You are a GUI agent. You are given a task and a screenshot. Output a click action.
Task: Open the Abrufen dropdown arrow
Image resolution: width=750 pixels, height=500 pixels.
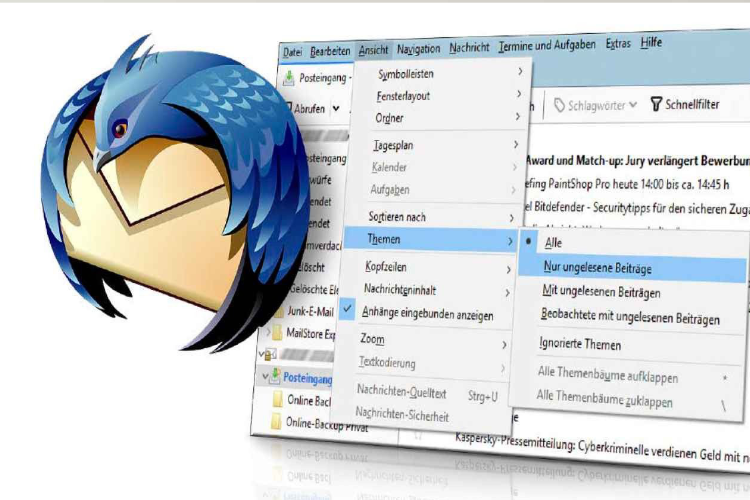pyautogui.click(x=336, y=109)
